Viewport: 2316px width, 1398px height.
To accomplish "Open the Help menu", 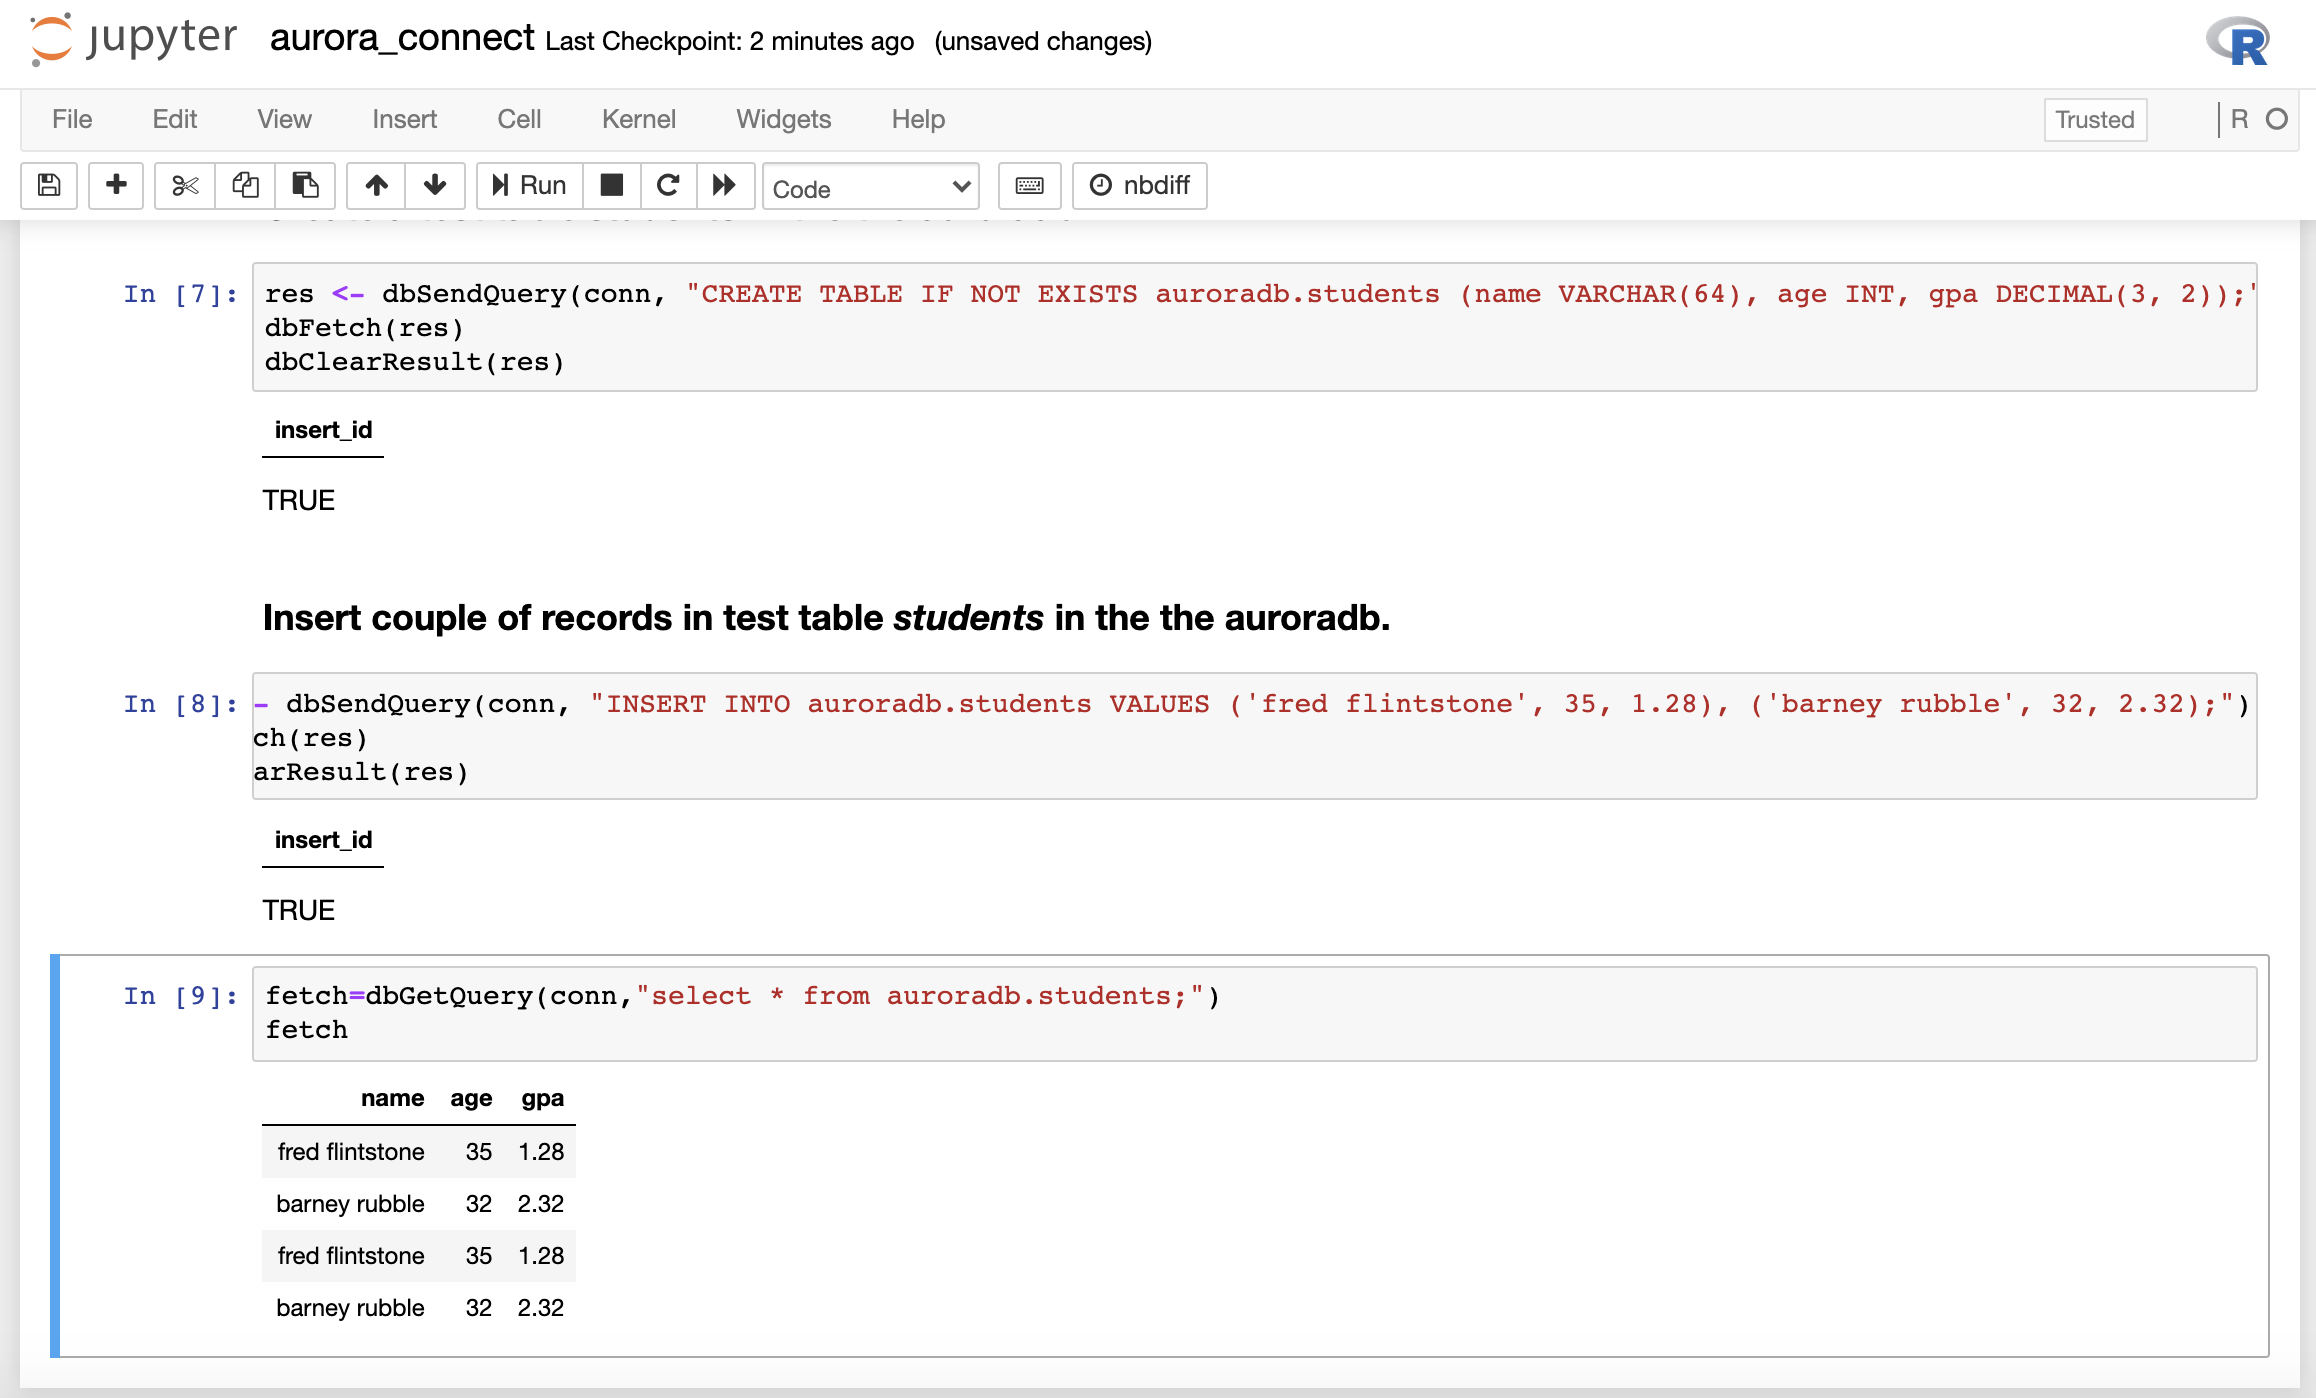I will tap(918, 119).
